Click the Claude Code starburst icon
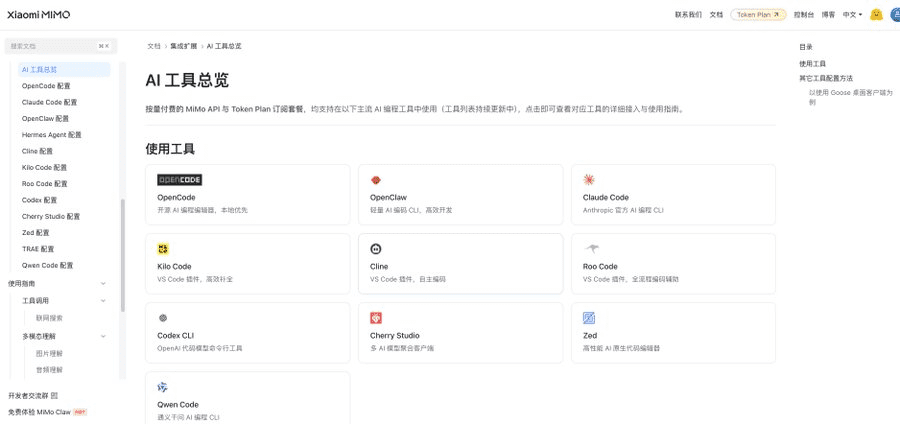Image resolution: width=900 pixels, height=424 pixels. pos(589,180)
